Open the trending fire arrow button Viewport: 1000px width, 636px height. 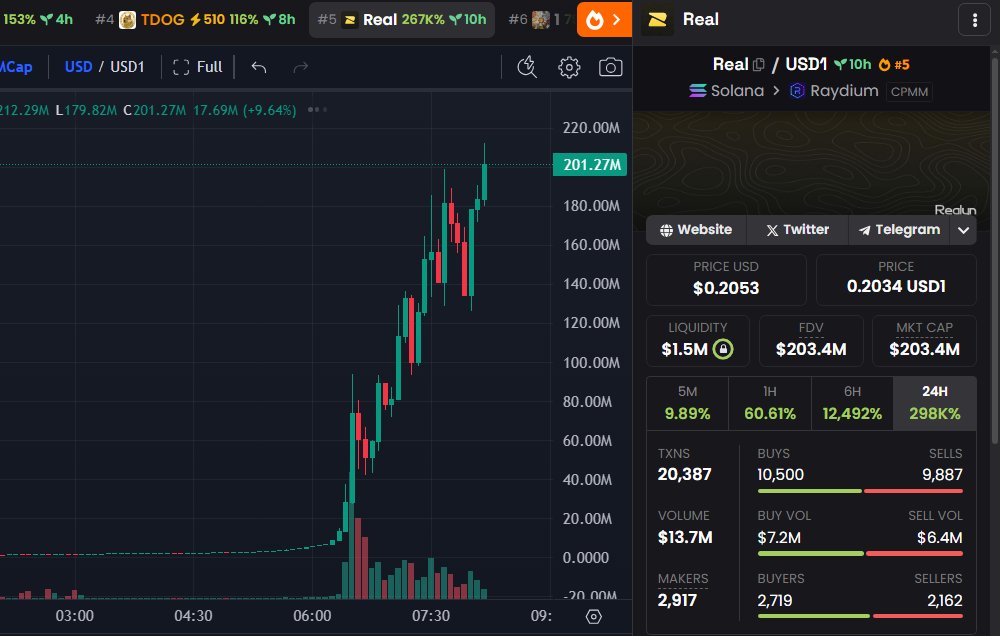604,20
